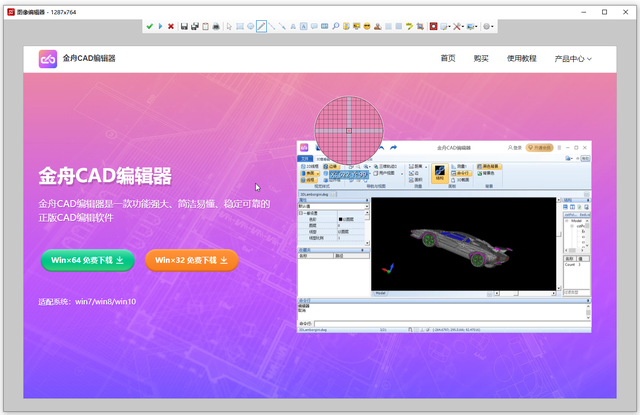The width and height of the screenshot is (640, 415).
Task: Open dropdown arrow beside the edit-note icon
Action: [449, 27]
